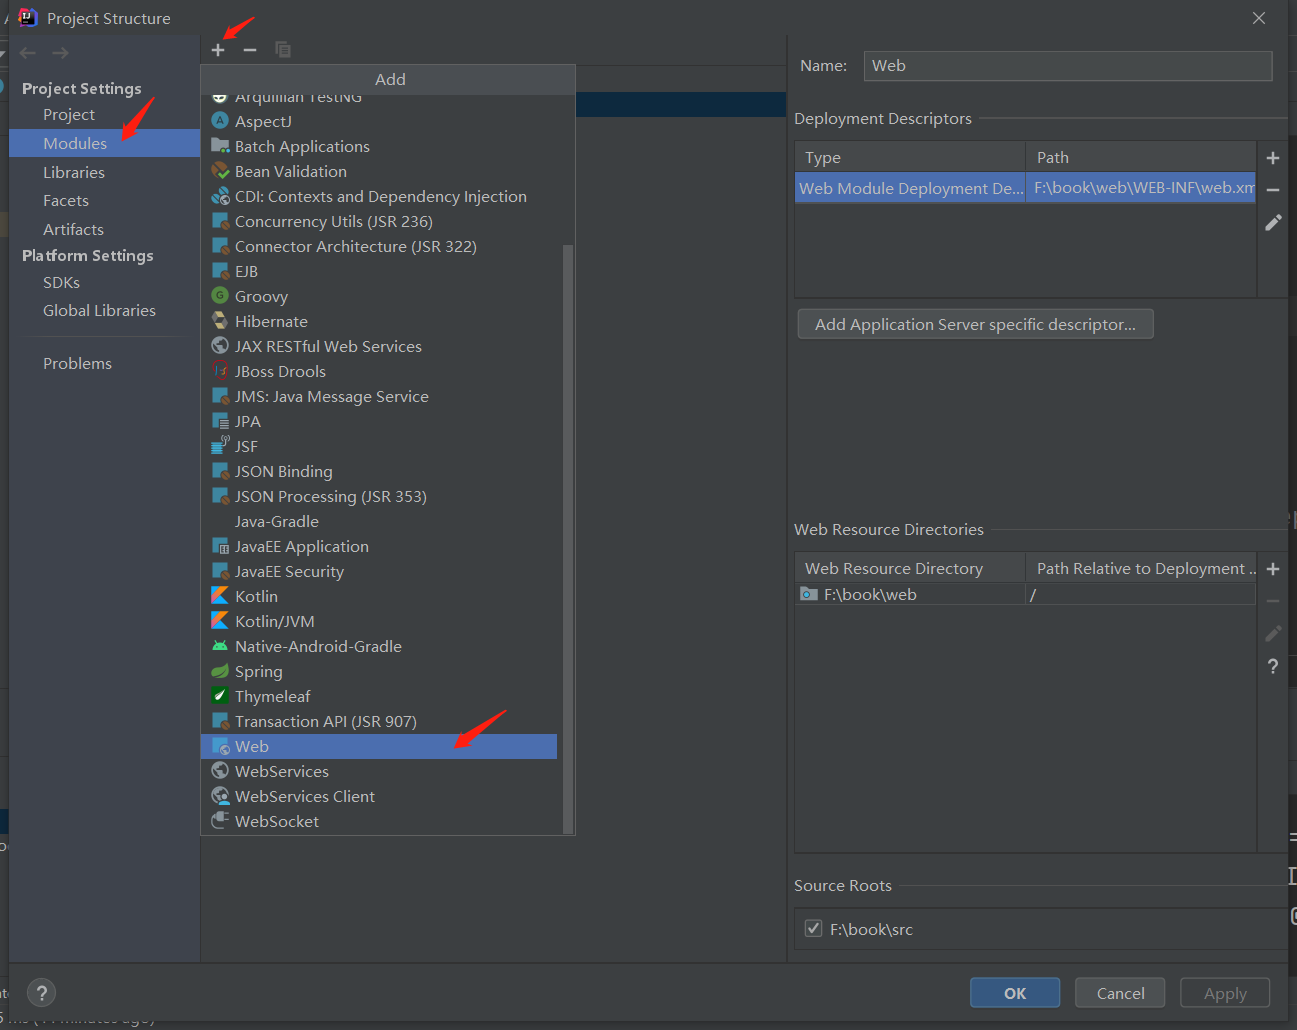Click the plus icon beside Deployment Descriptors
Viewport: 1297px width, 1030px height.
click(x=1273, y=157)
